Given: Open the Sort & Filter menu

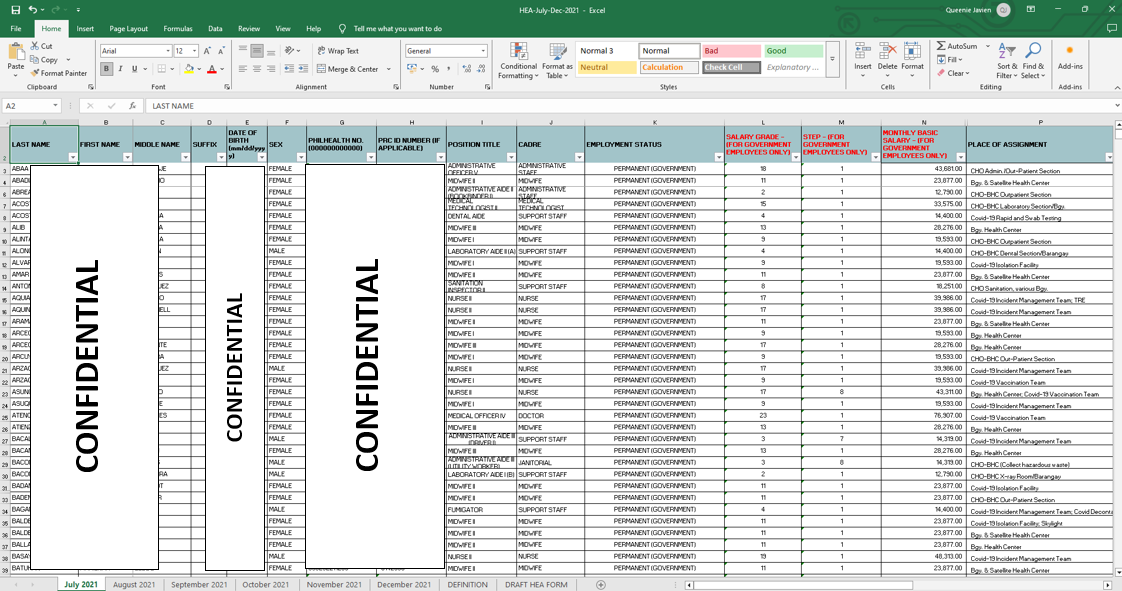Looking at the screenshot, I should [1006, 61].
